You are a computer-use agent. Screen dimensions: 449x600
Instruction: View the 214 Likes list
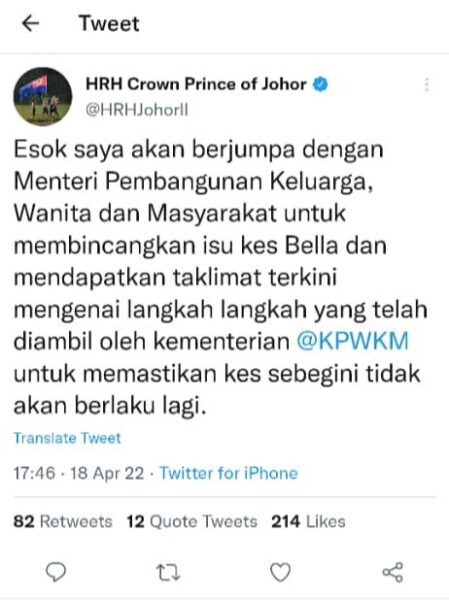click(x=309, y=522)
